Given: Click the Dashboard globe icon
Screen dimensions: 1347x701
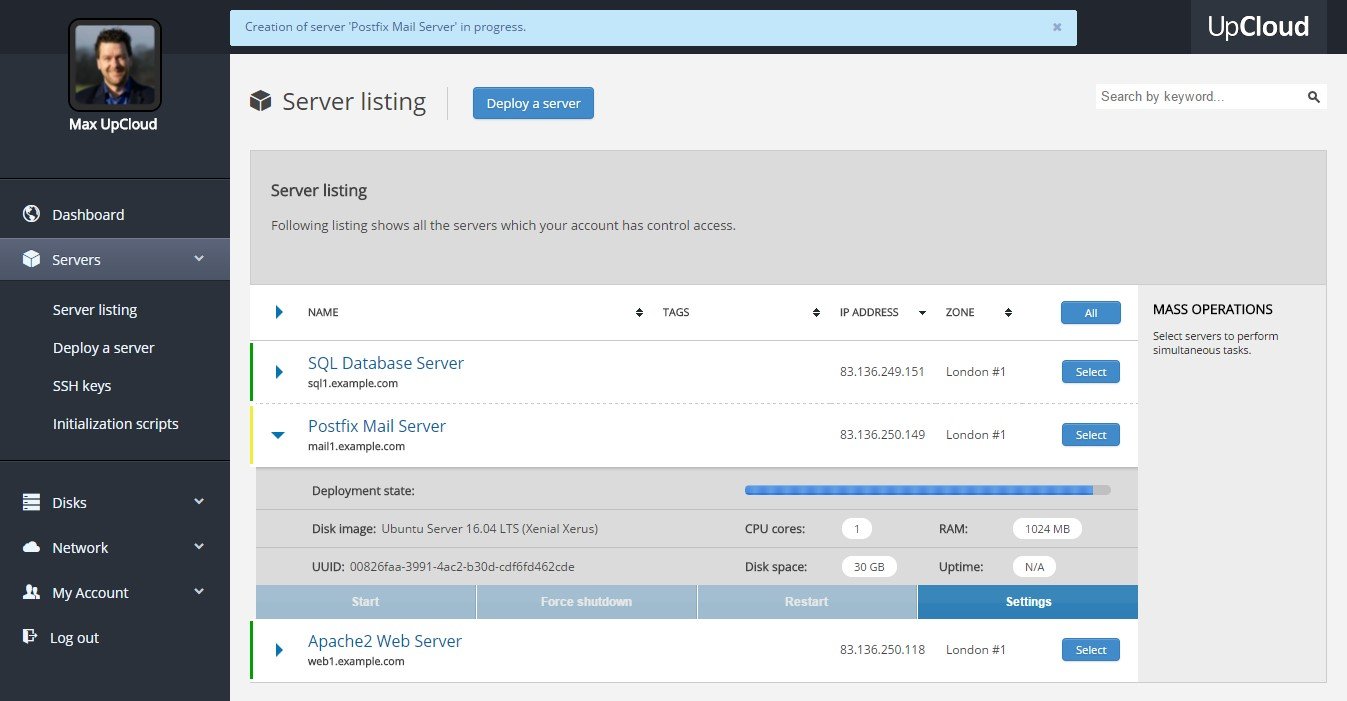Looking at the screenshot, I should pos(31,214).
